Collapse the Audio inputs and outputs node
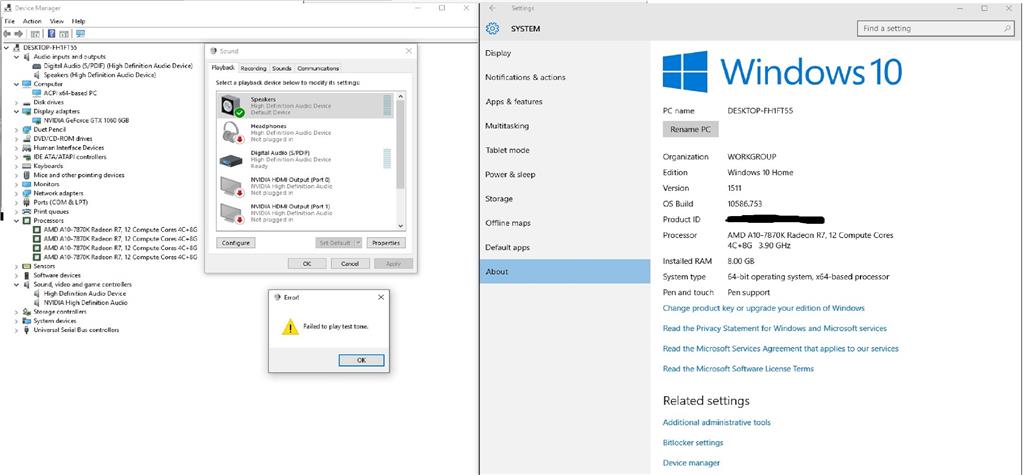This screenshot has width=1024, height=475. [x=16, y=57]
